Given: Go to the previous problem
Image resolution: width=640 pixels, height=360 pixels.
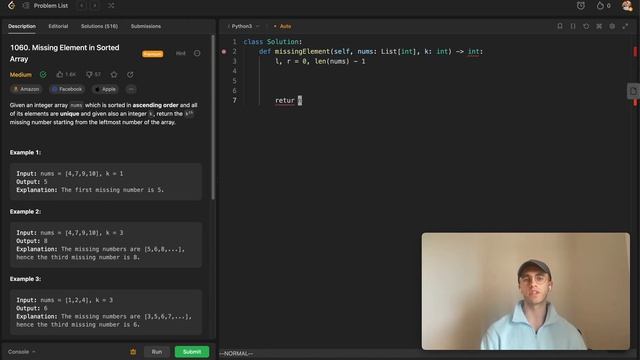Looking at the screenshot, I should (82, 6).
